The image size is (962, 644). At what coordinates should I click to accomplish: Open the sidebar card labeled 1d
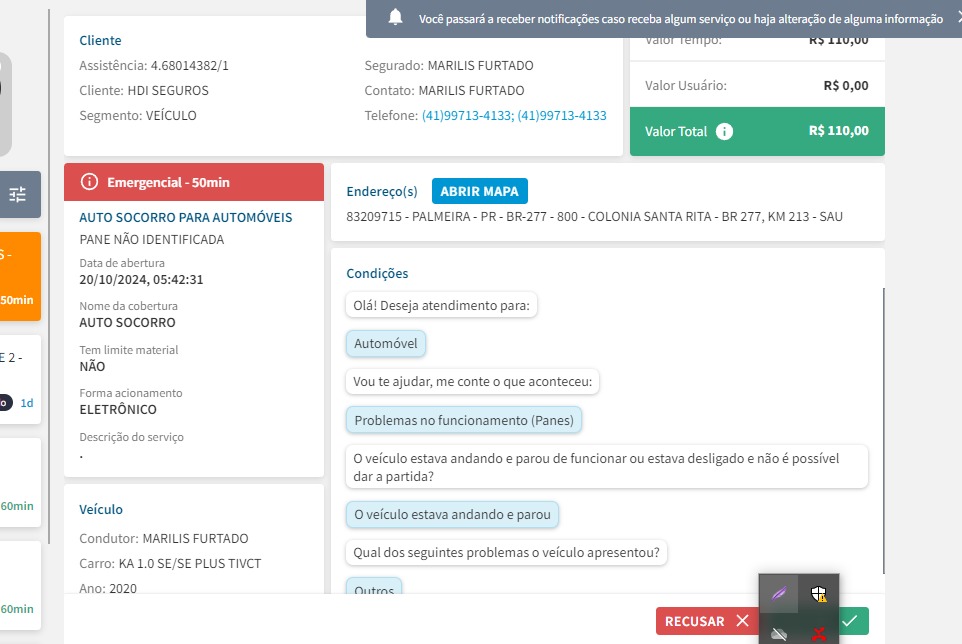click(x=20, y=380)
